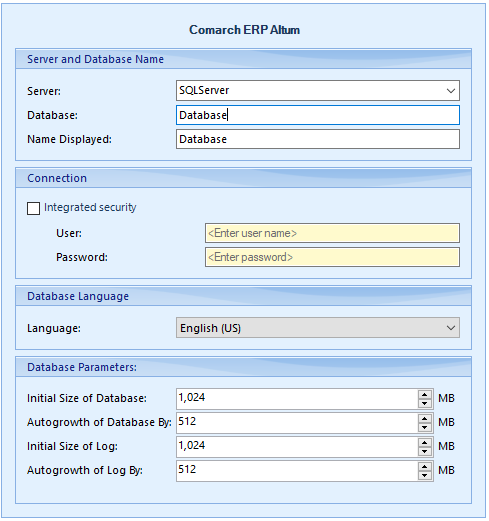The width and height of the screenshot is (489, 521).
Task: Click the Connection section header
Action: tap(243, 178)
